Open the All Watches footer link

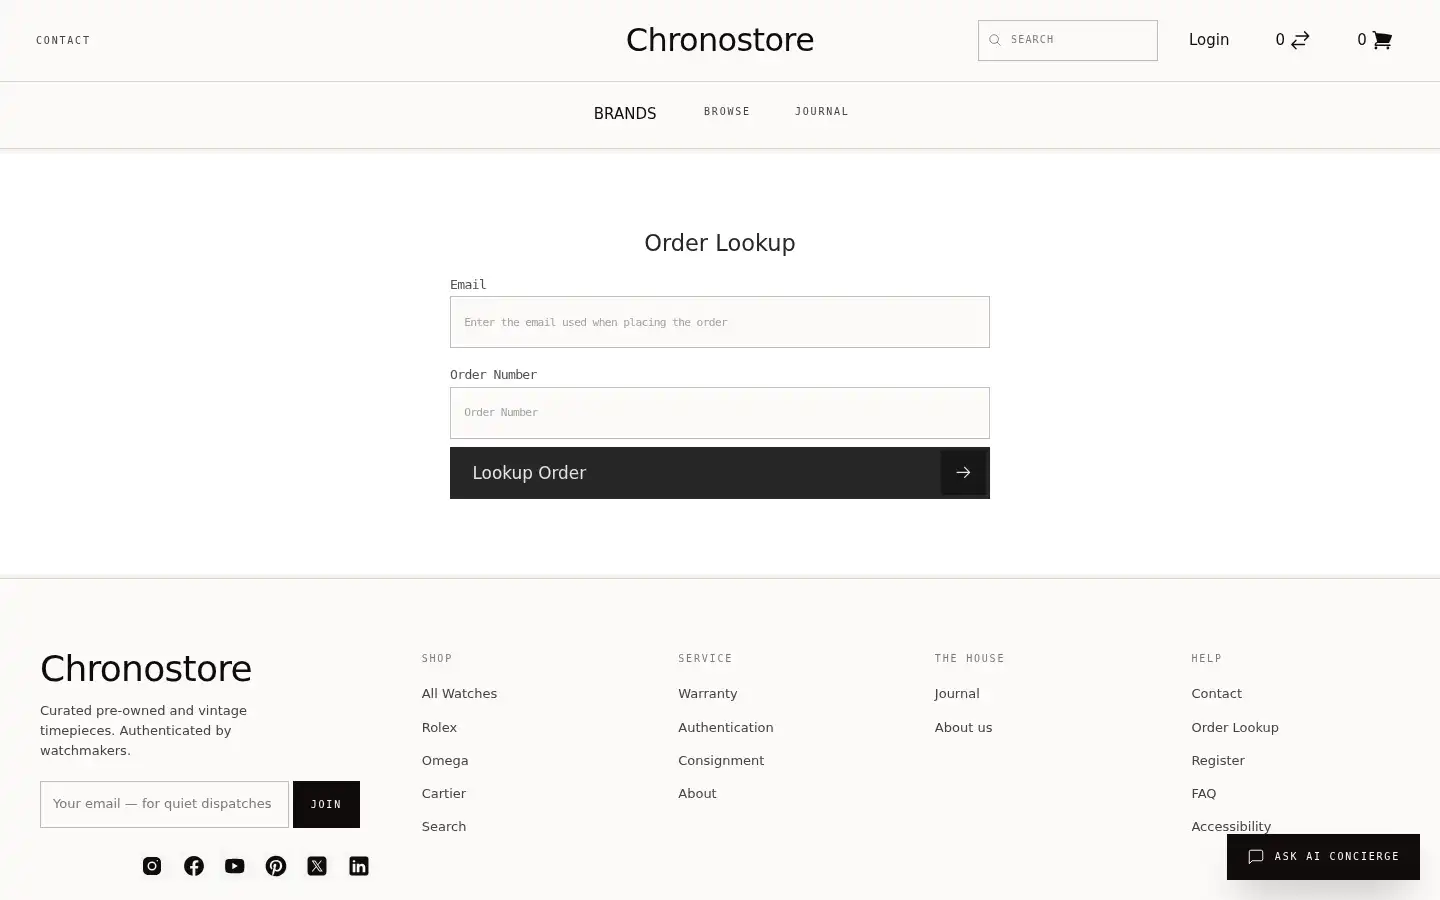click(459, 694)
